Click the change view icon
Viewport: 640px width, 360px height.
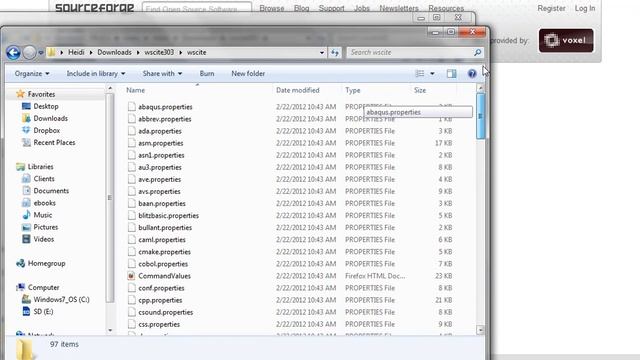(420, 73)
